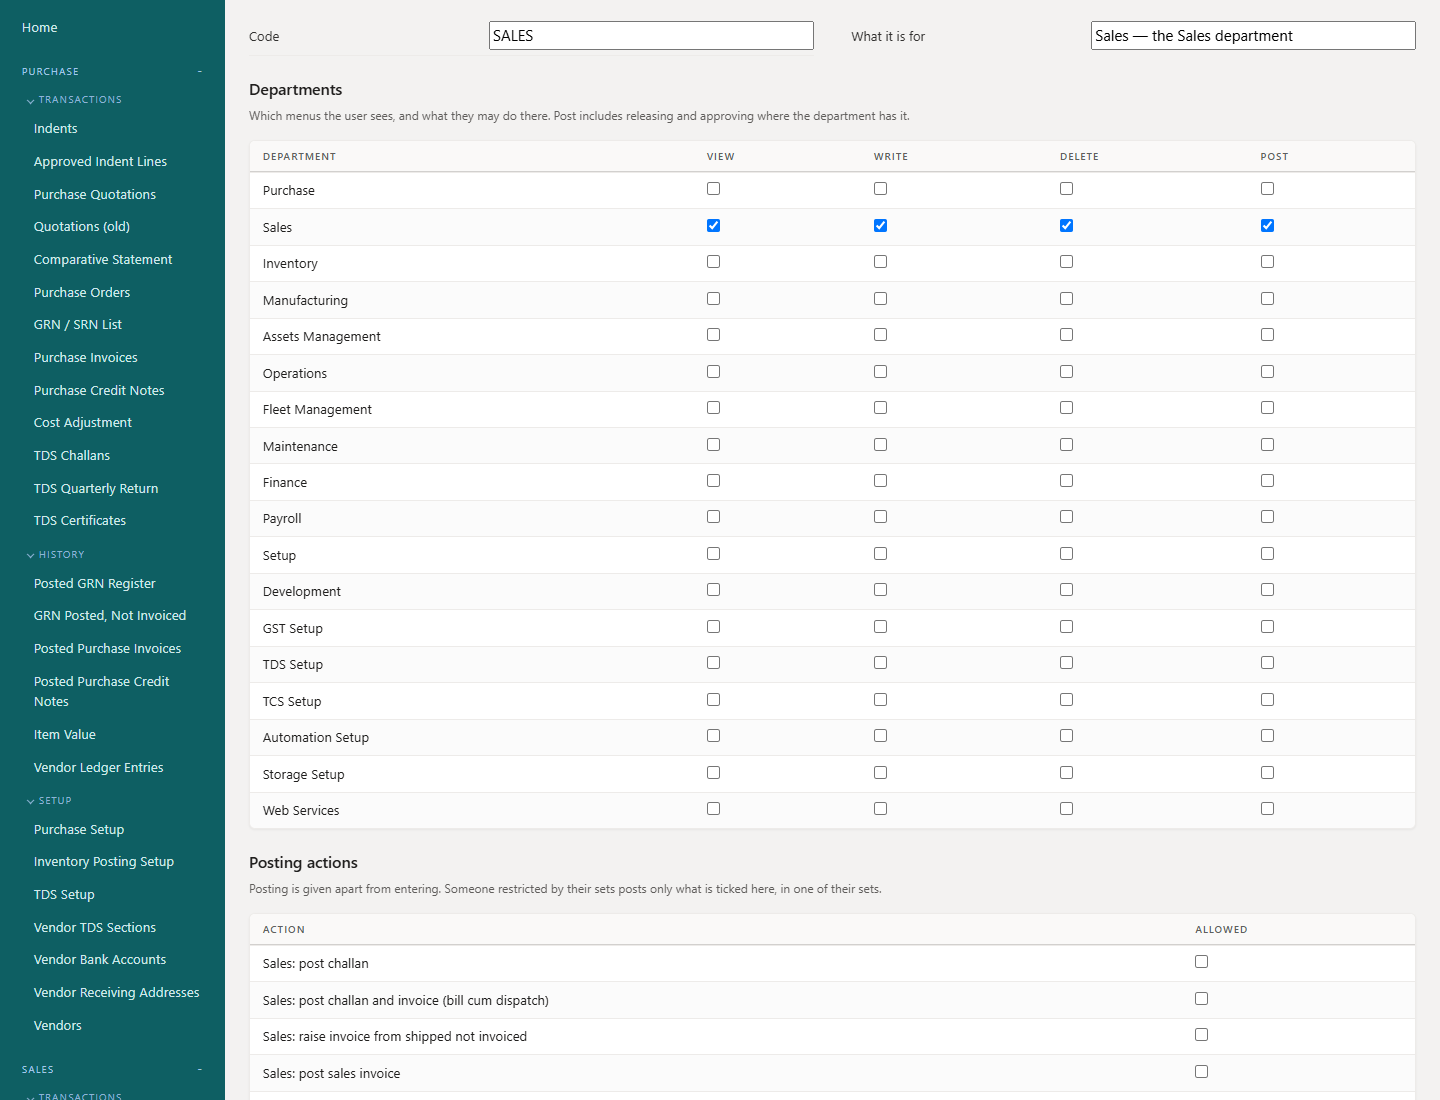This screenshot has width=1440, height=1100.
Task: Allow 'Sales: post challan' action
Action: (1201, 962)
